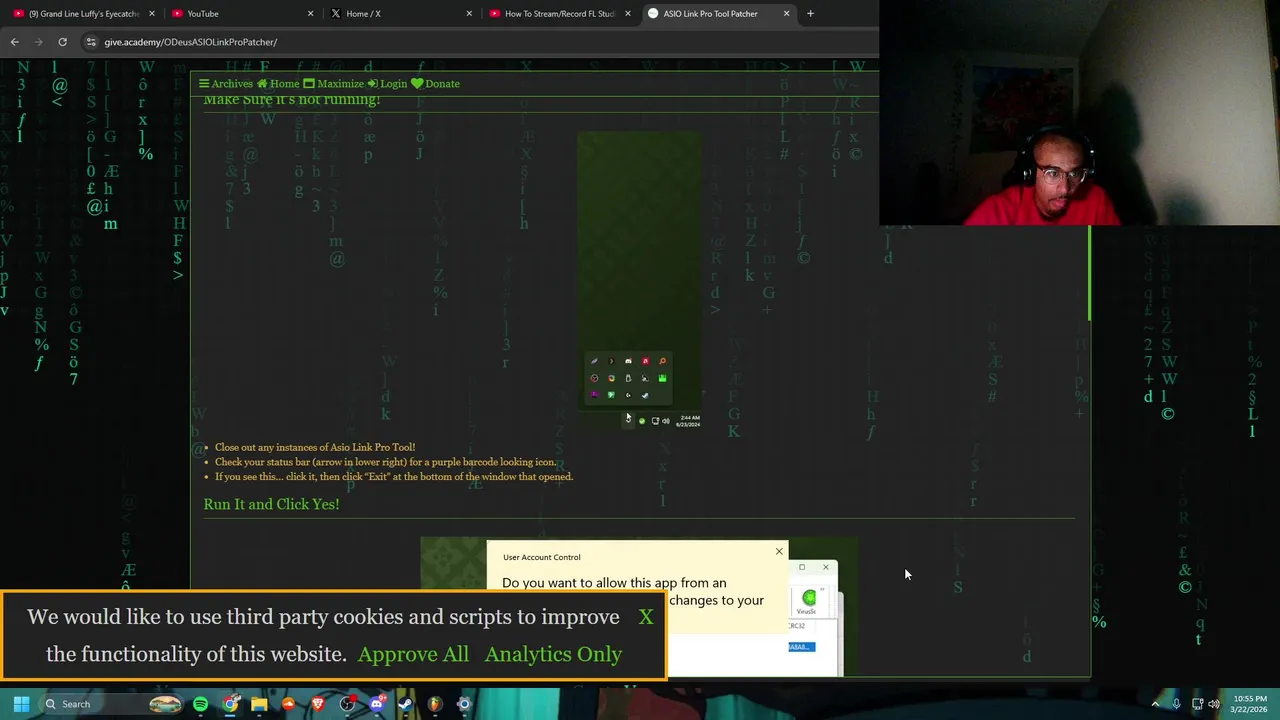Open Discord from the taskbar

point(376,704)
